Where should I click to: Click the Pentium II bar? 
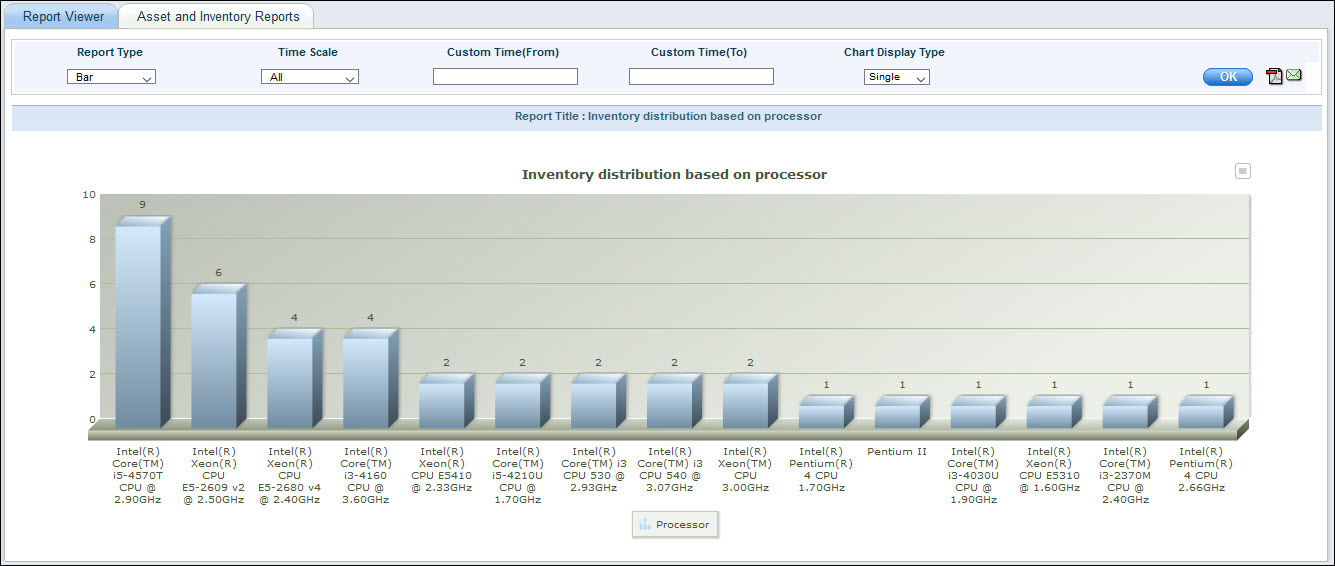click(x=898, y=415)
